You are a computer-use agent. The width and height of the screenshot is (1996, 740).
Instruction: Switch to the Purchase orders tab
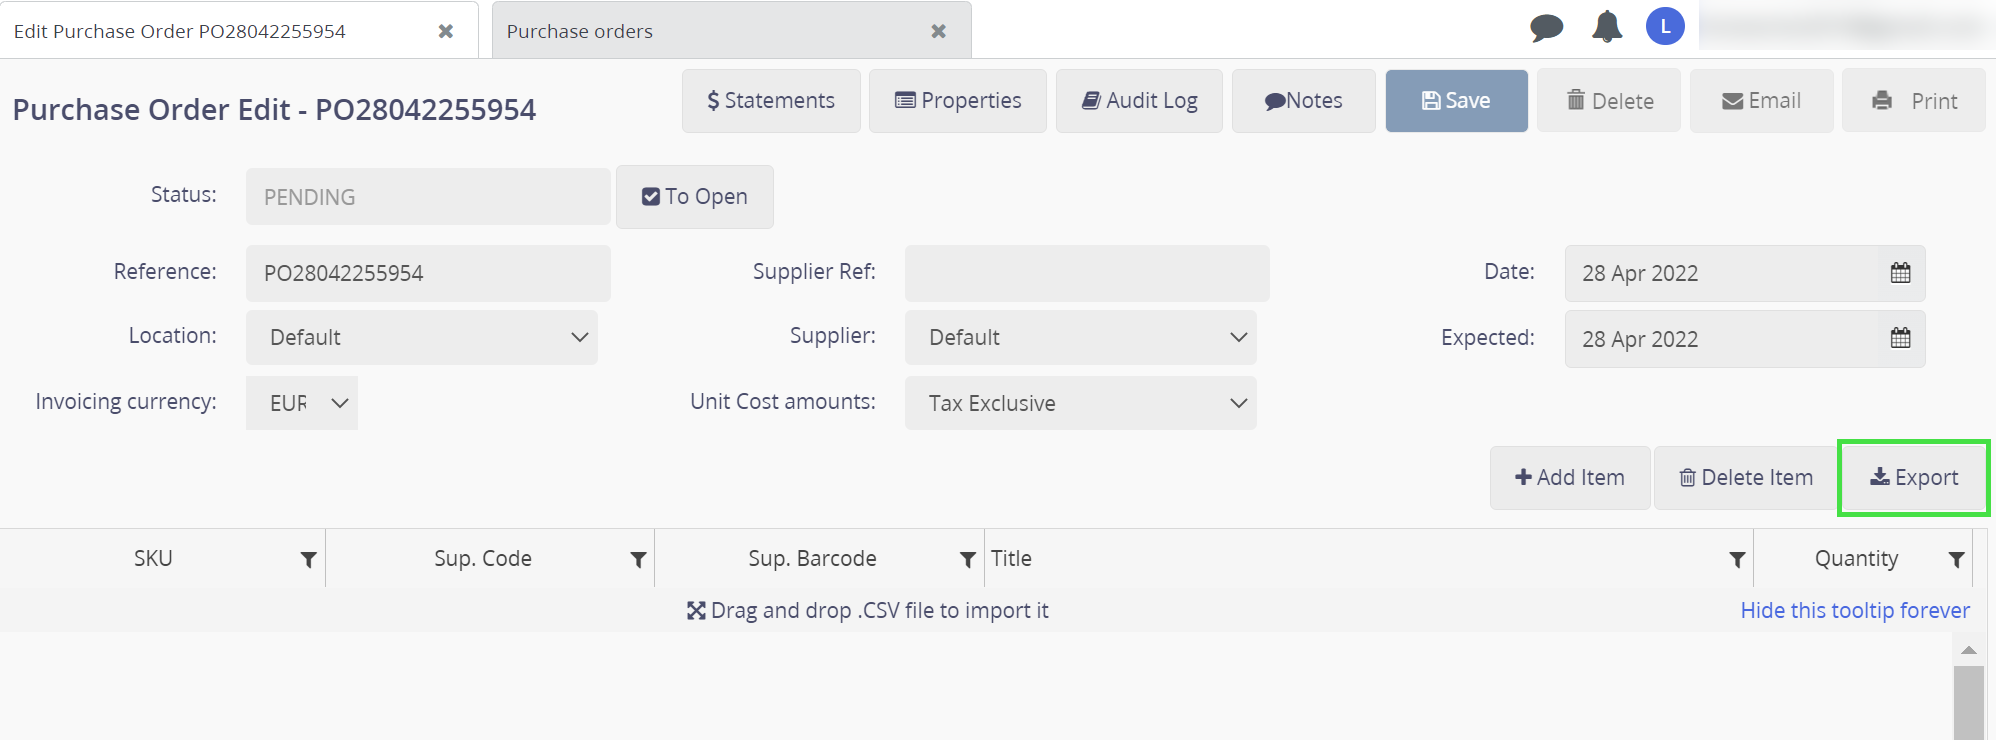(580, 31)
